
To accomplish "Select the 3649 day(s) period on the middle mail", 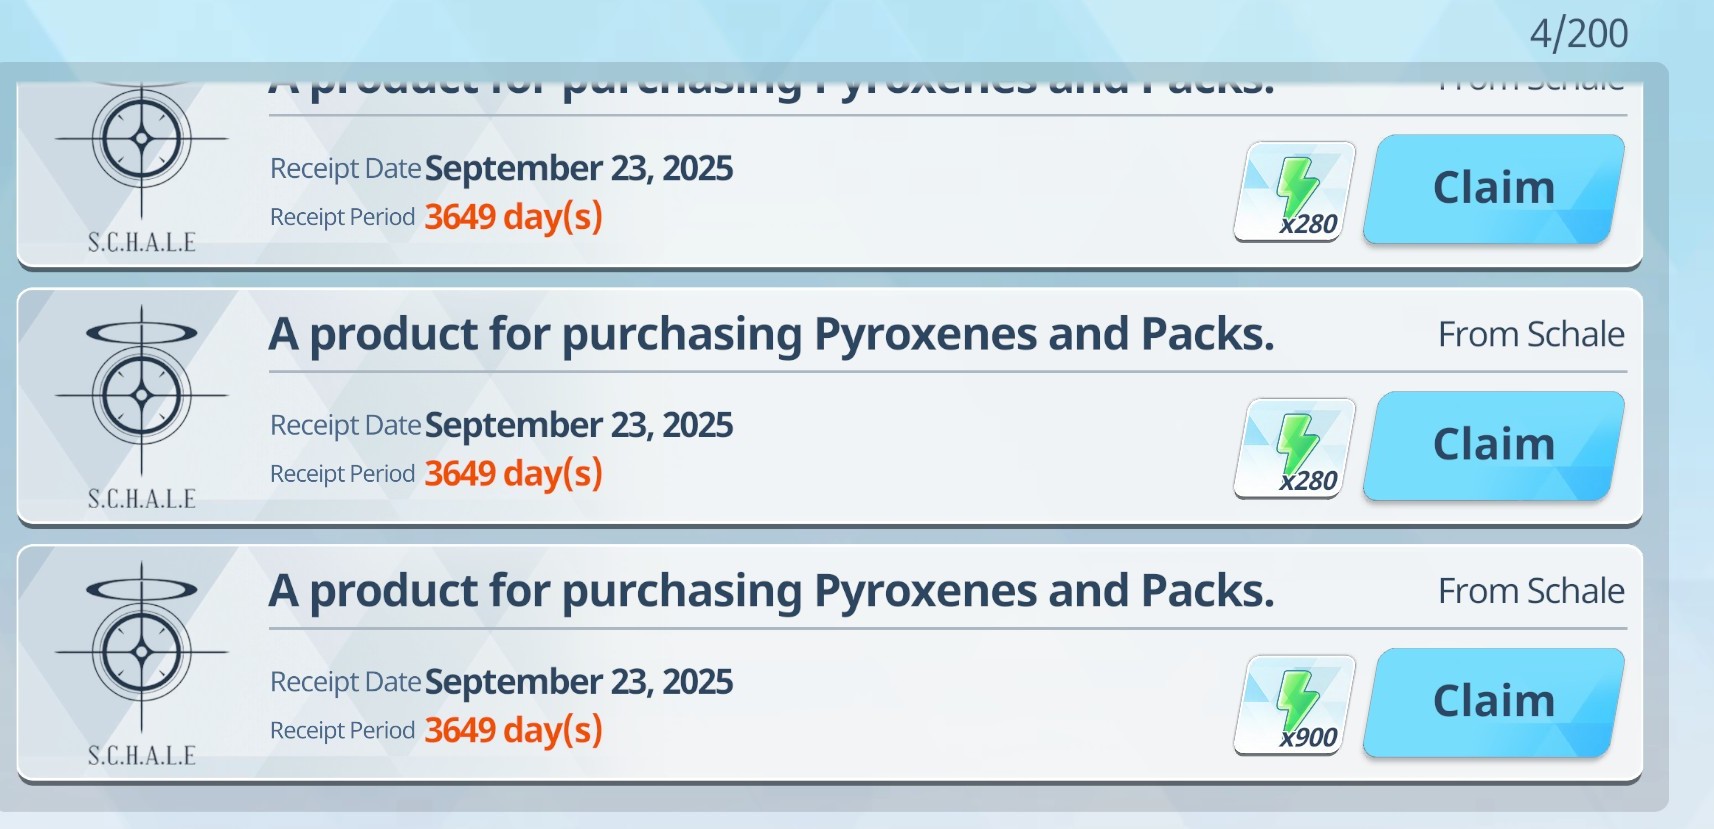I will pos(514,474).
